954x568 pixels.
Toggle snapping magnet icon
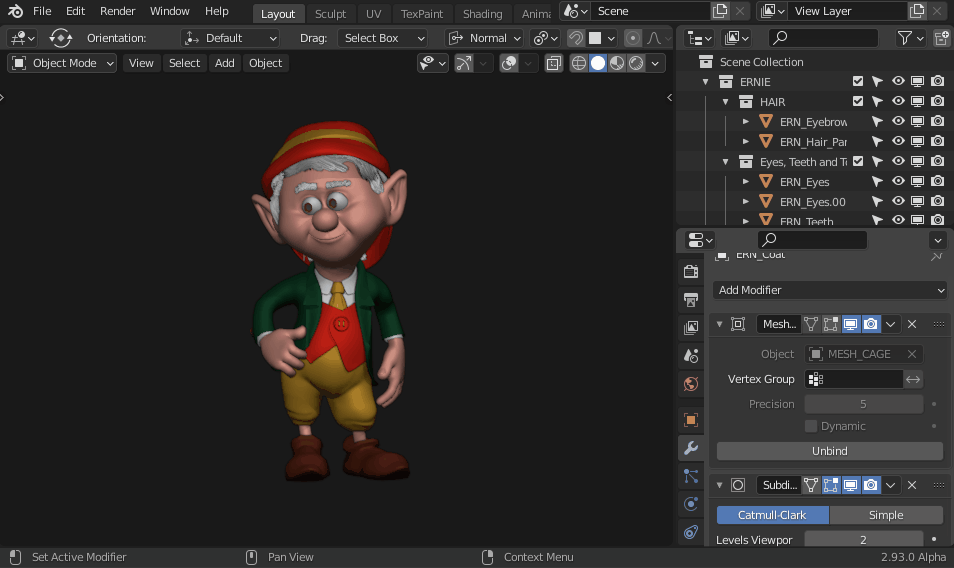575,38
